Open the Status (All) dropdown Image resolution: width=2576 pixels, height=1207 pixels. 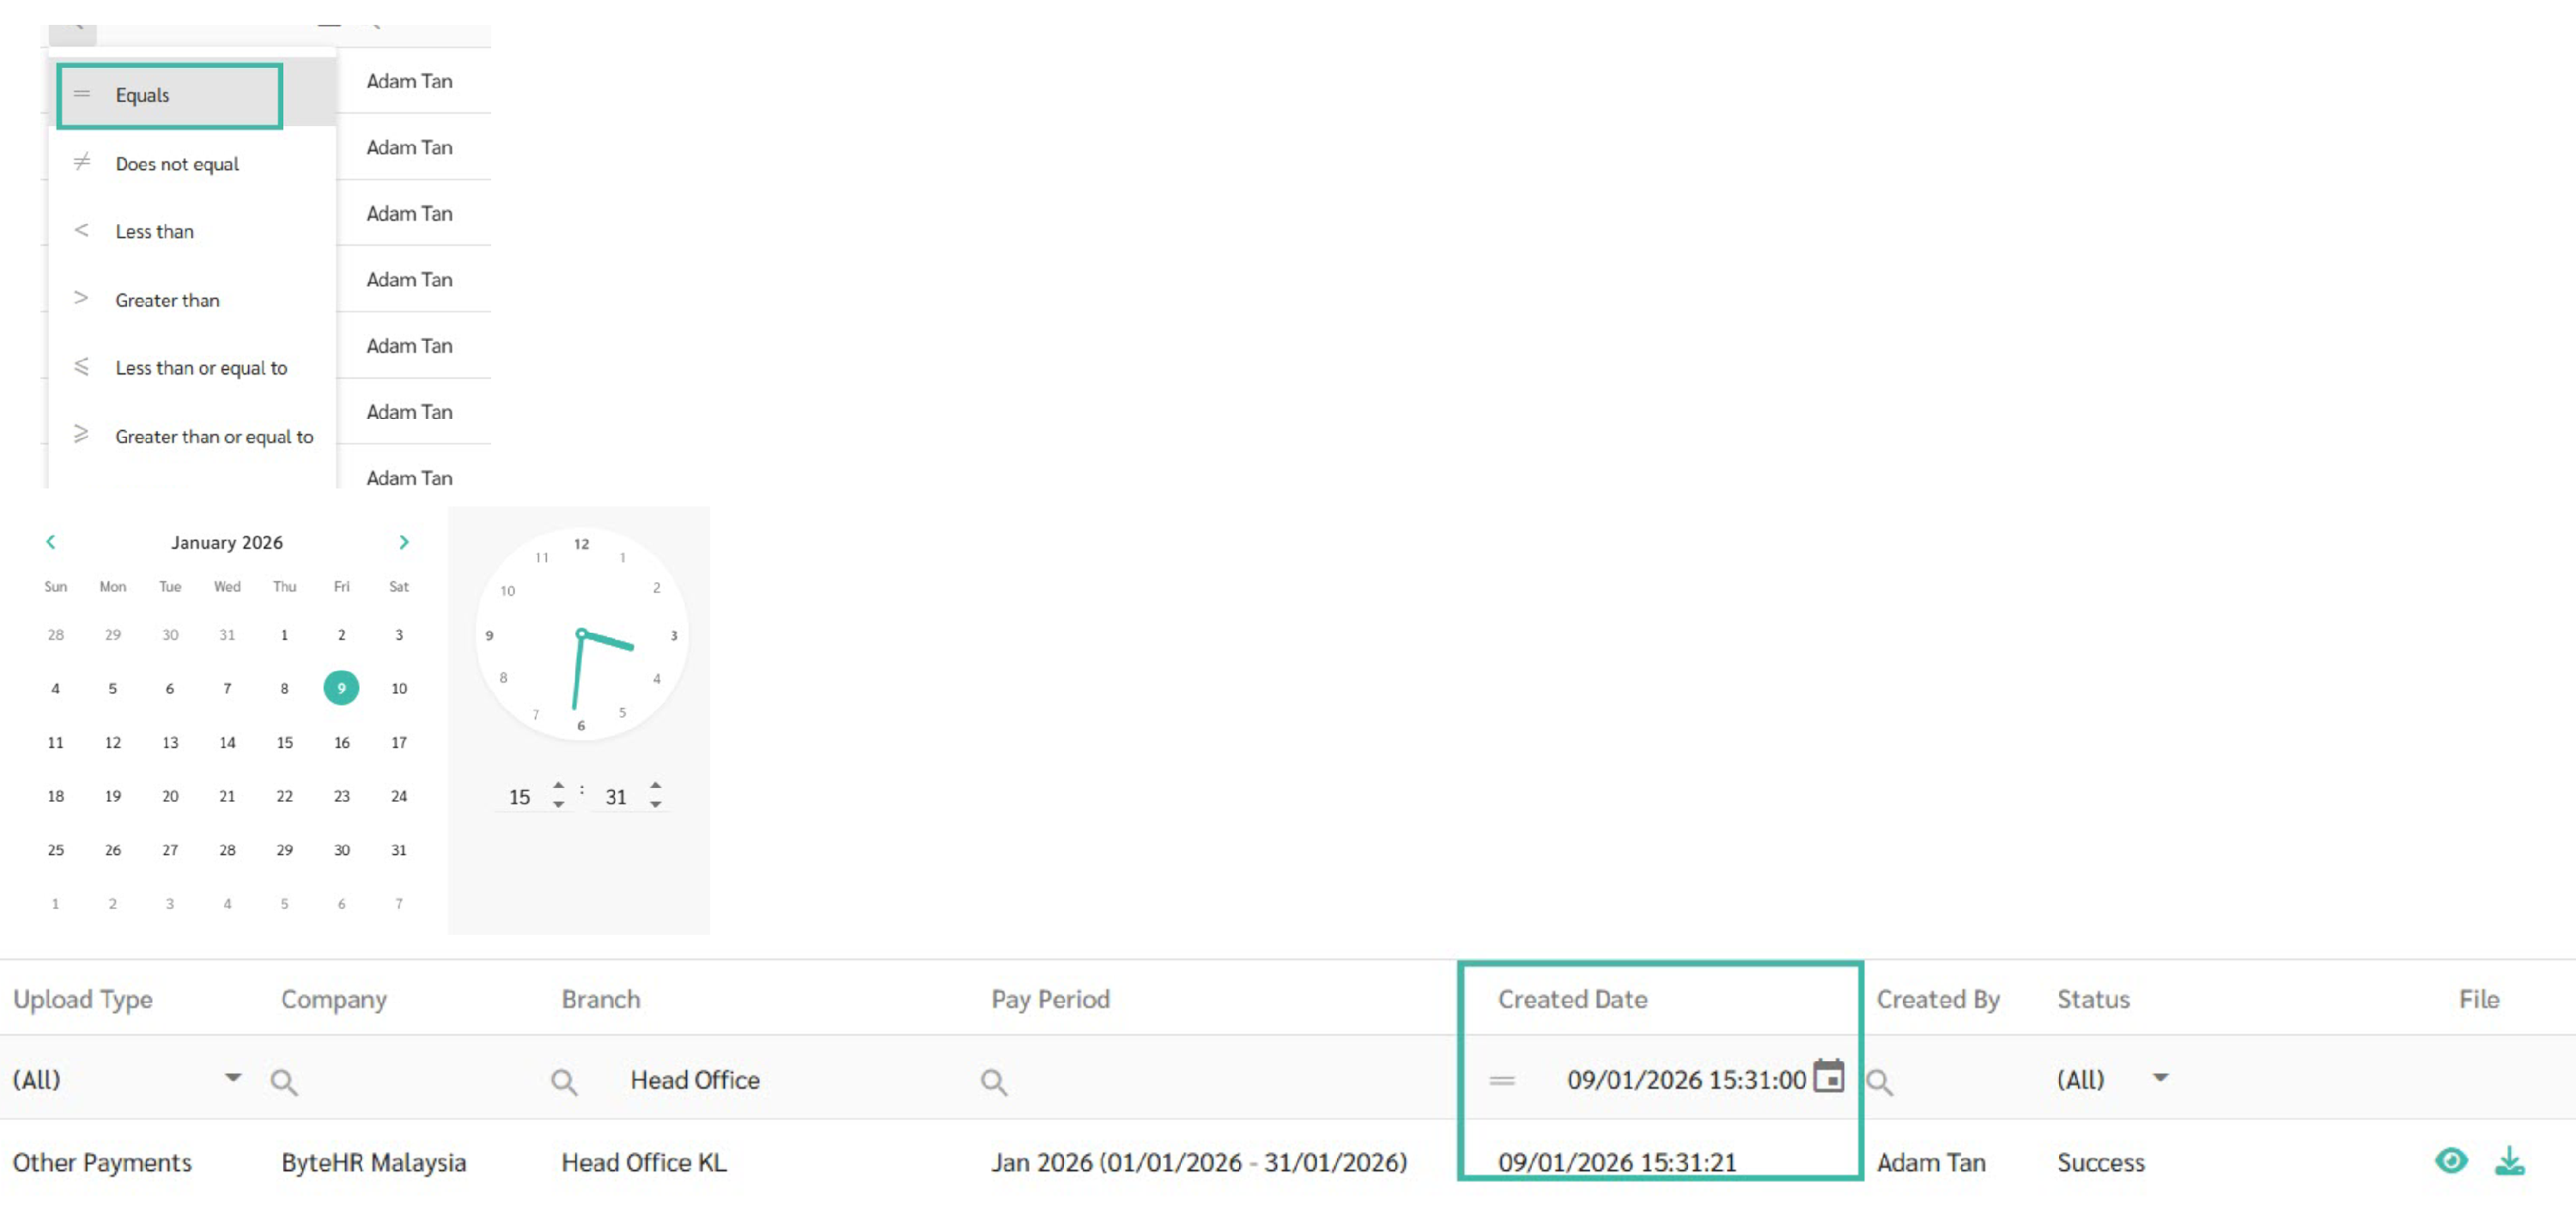coord(2160,1077)
